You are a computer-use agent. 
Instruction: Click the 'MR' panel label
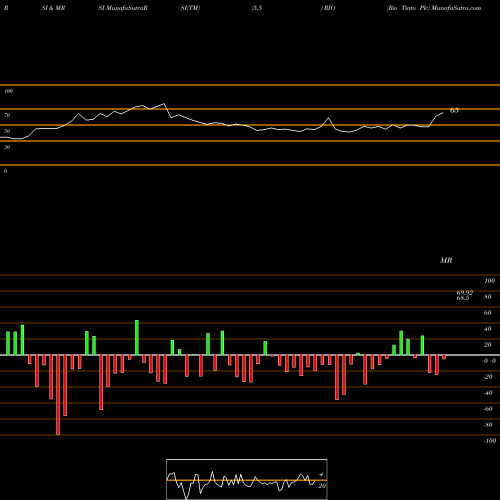446,260
